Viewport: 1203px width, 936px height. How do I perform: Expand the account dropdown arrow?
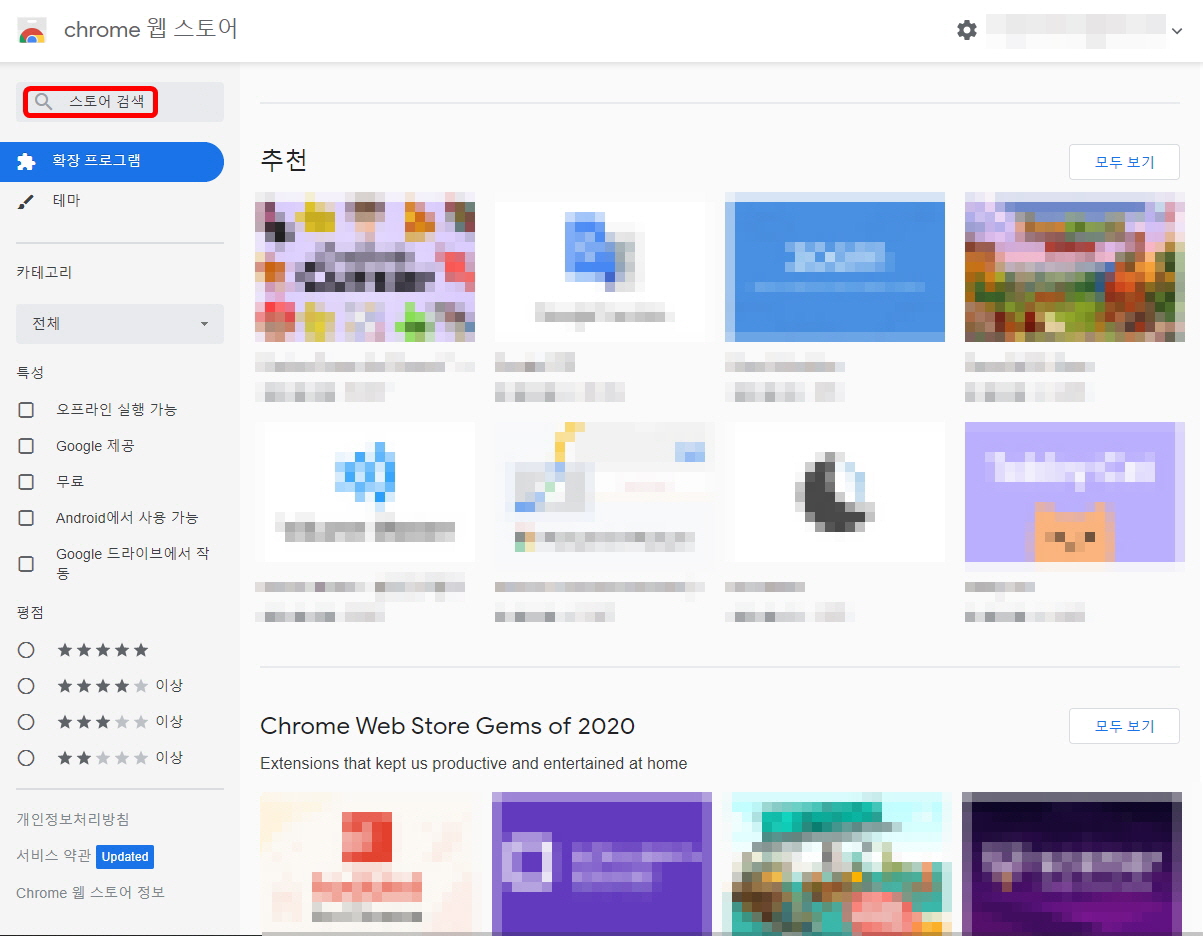pos(1176,31)
